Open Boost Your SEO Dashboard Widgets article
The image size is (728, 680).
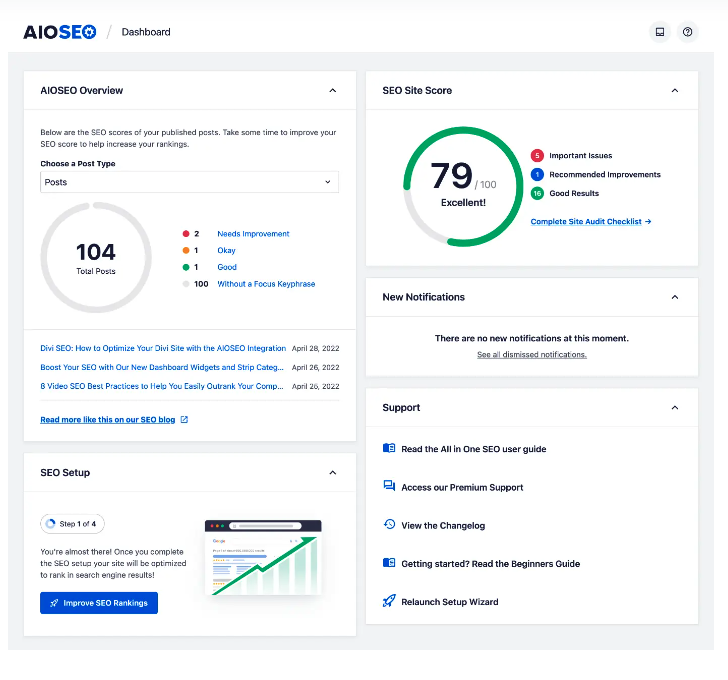[162, 367]
